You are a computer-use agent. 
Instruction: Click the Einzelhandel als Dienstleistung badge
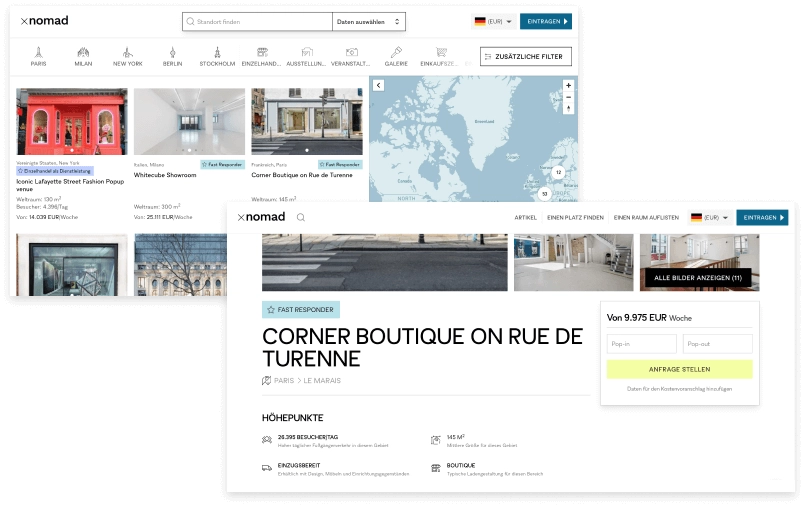[x=54, y=171]
